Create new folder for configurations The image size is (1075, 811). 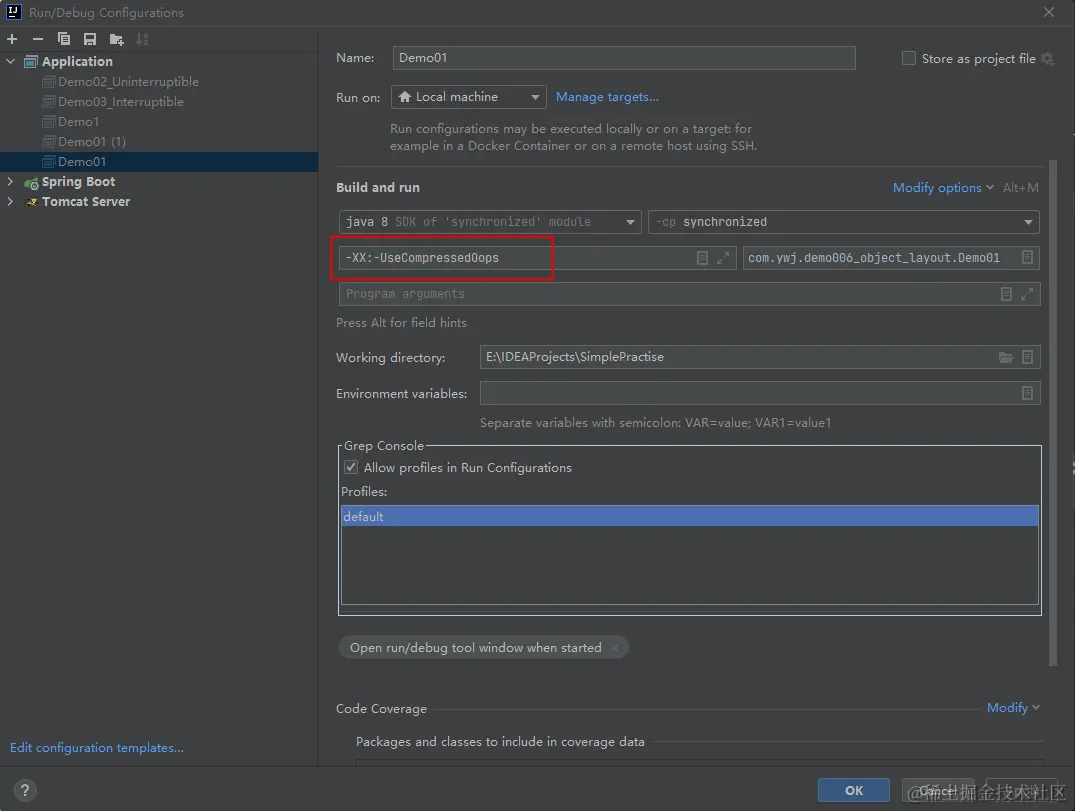117,39
